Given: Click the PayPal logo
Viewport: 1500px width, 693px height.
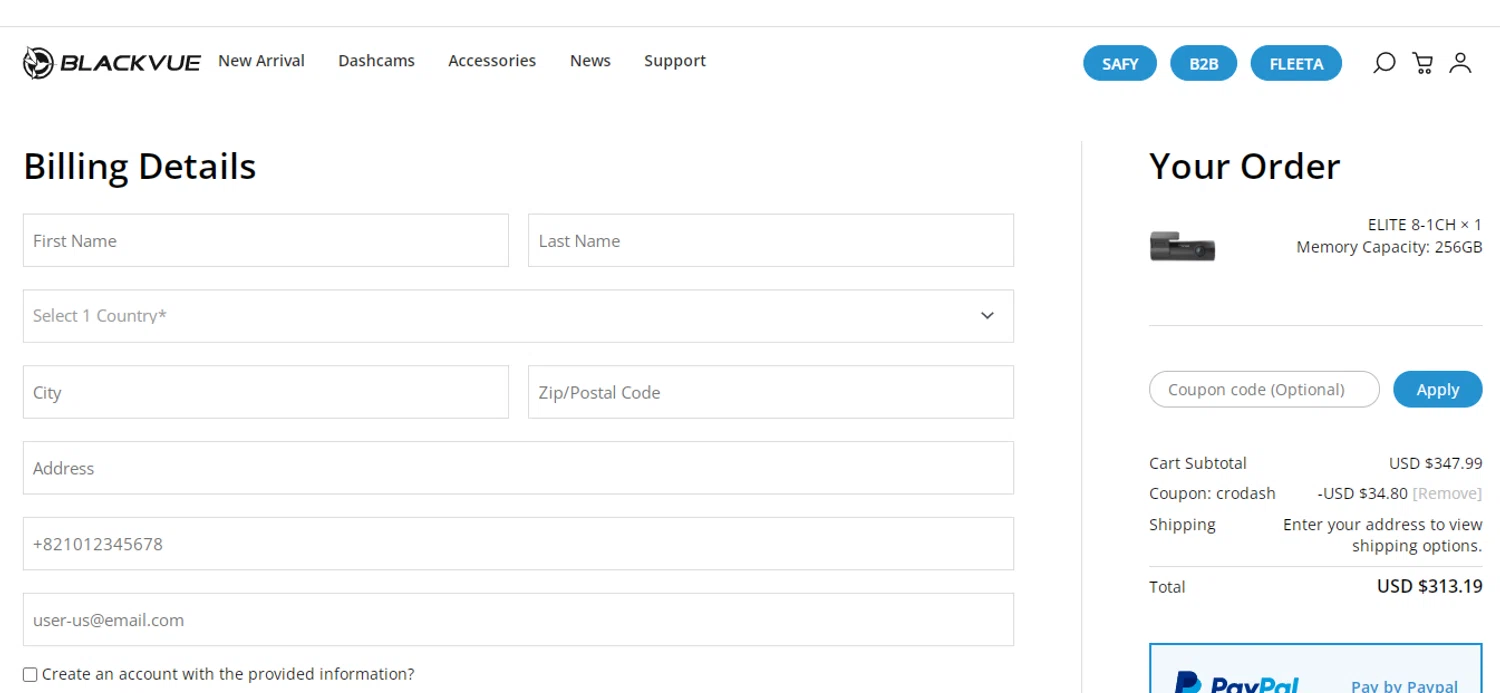Looking at the screenshot, I should (1236, 685).
